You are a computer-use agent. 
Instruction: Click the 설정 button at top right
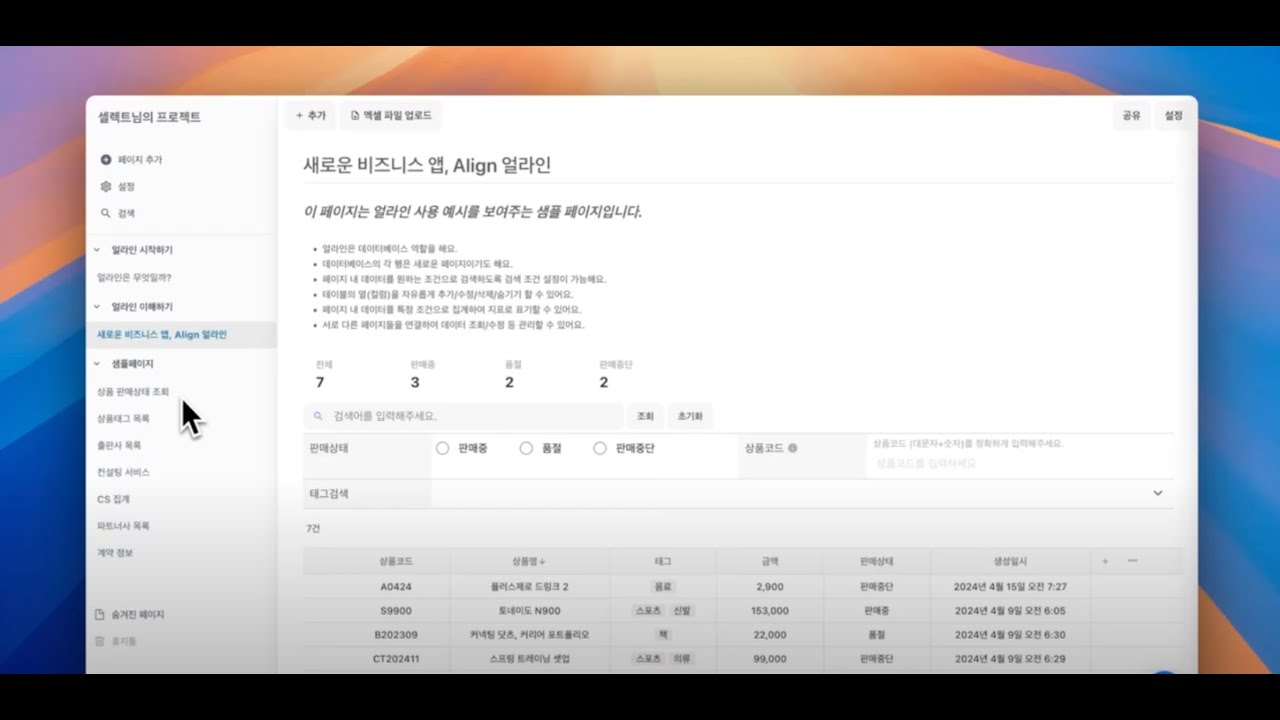[1174, 116]
